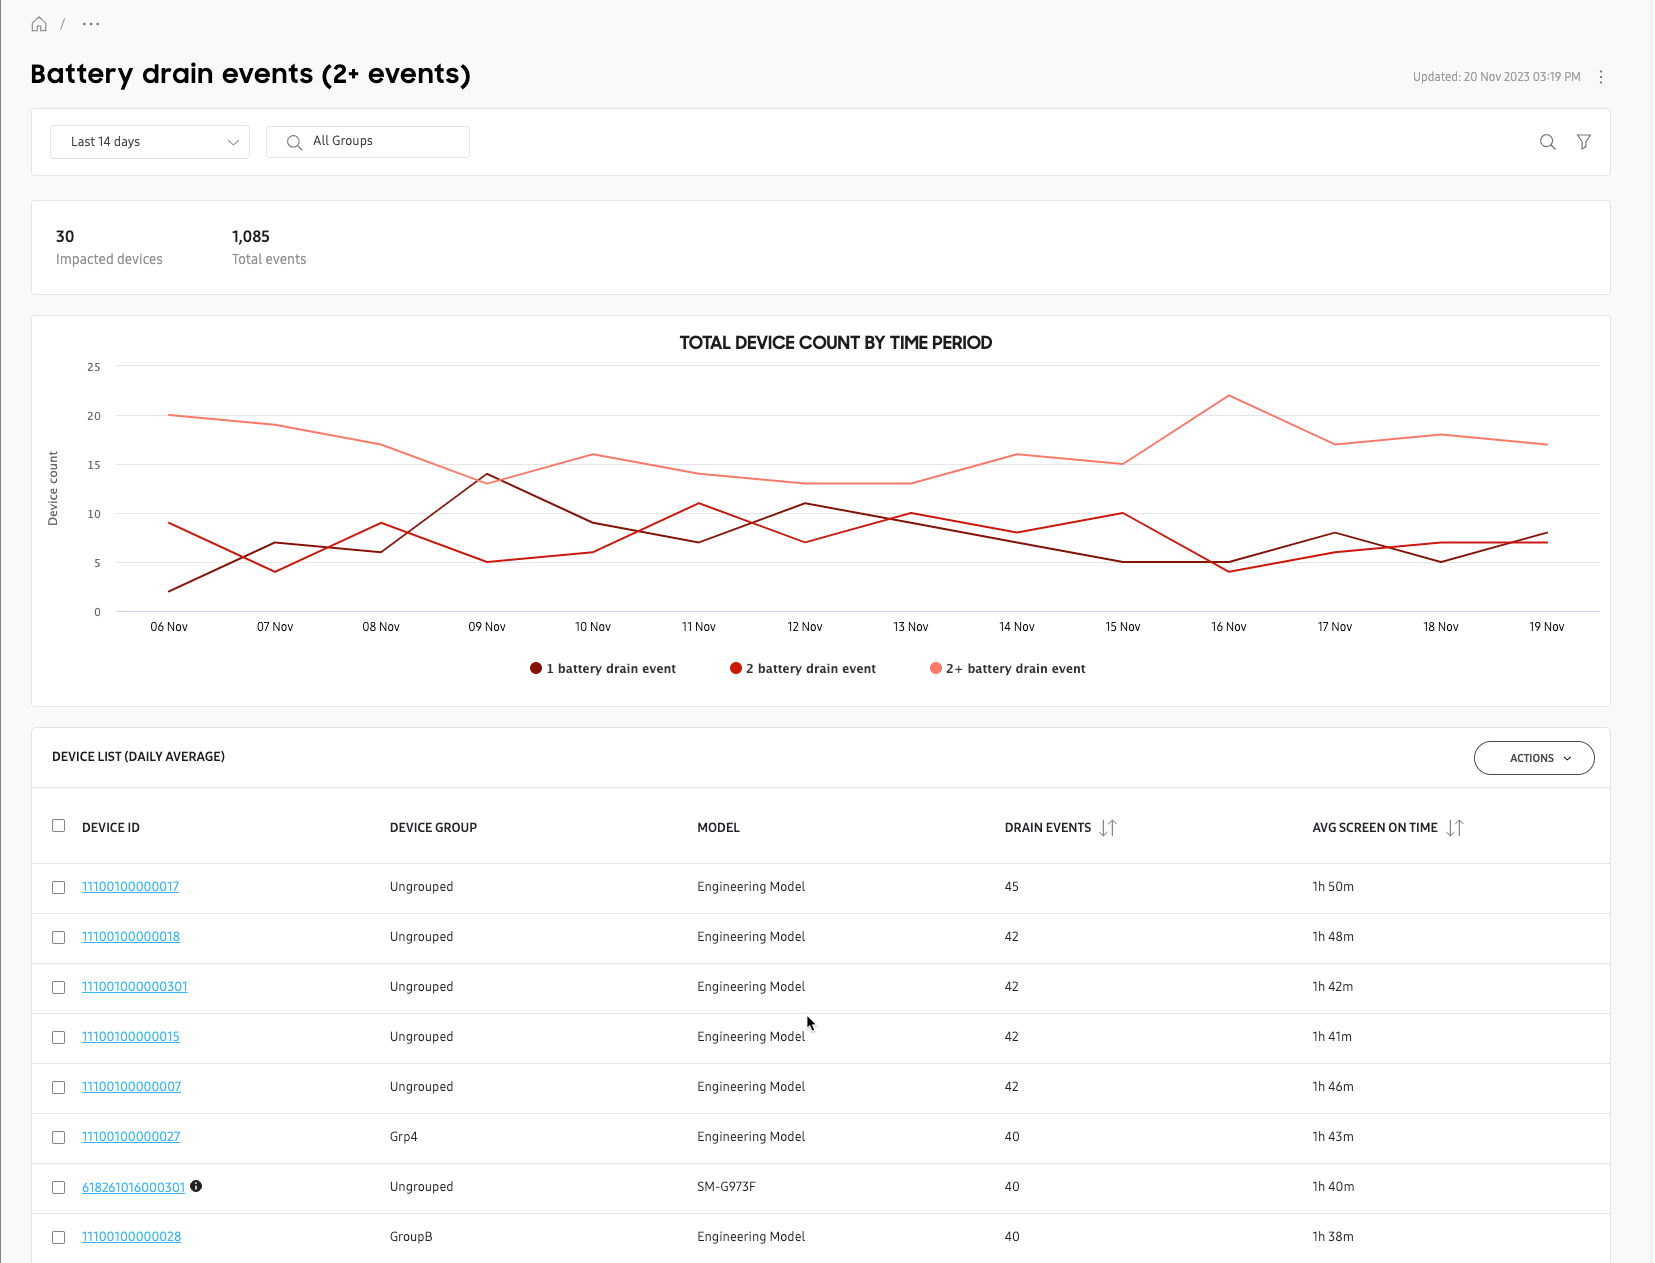Viewport: 1655px width, 1263px height.
Task: Click the Device ID column header
Action: [111, 828]
